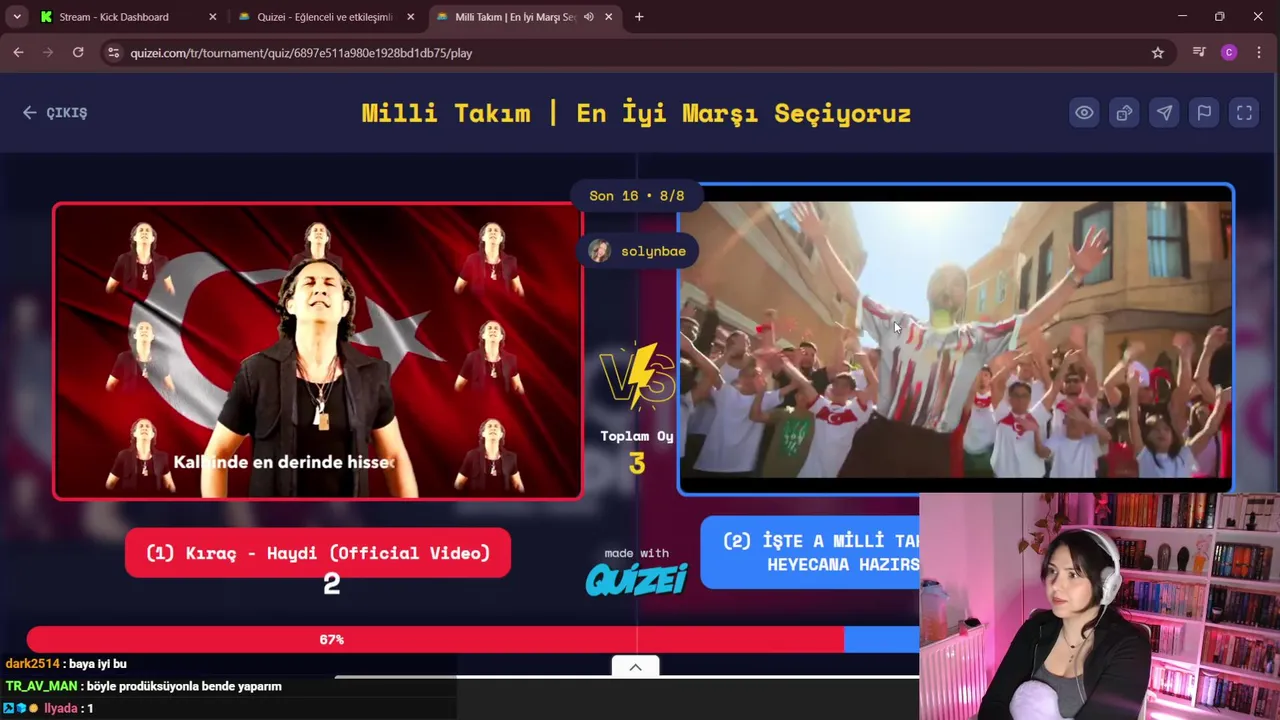The width and height of the screenshot is (1280, 720).
Task: Open the Chrome three-dot menu
Action: (x=1259, y=53)
